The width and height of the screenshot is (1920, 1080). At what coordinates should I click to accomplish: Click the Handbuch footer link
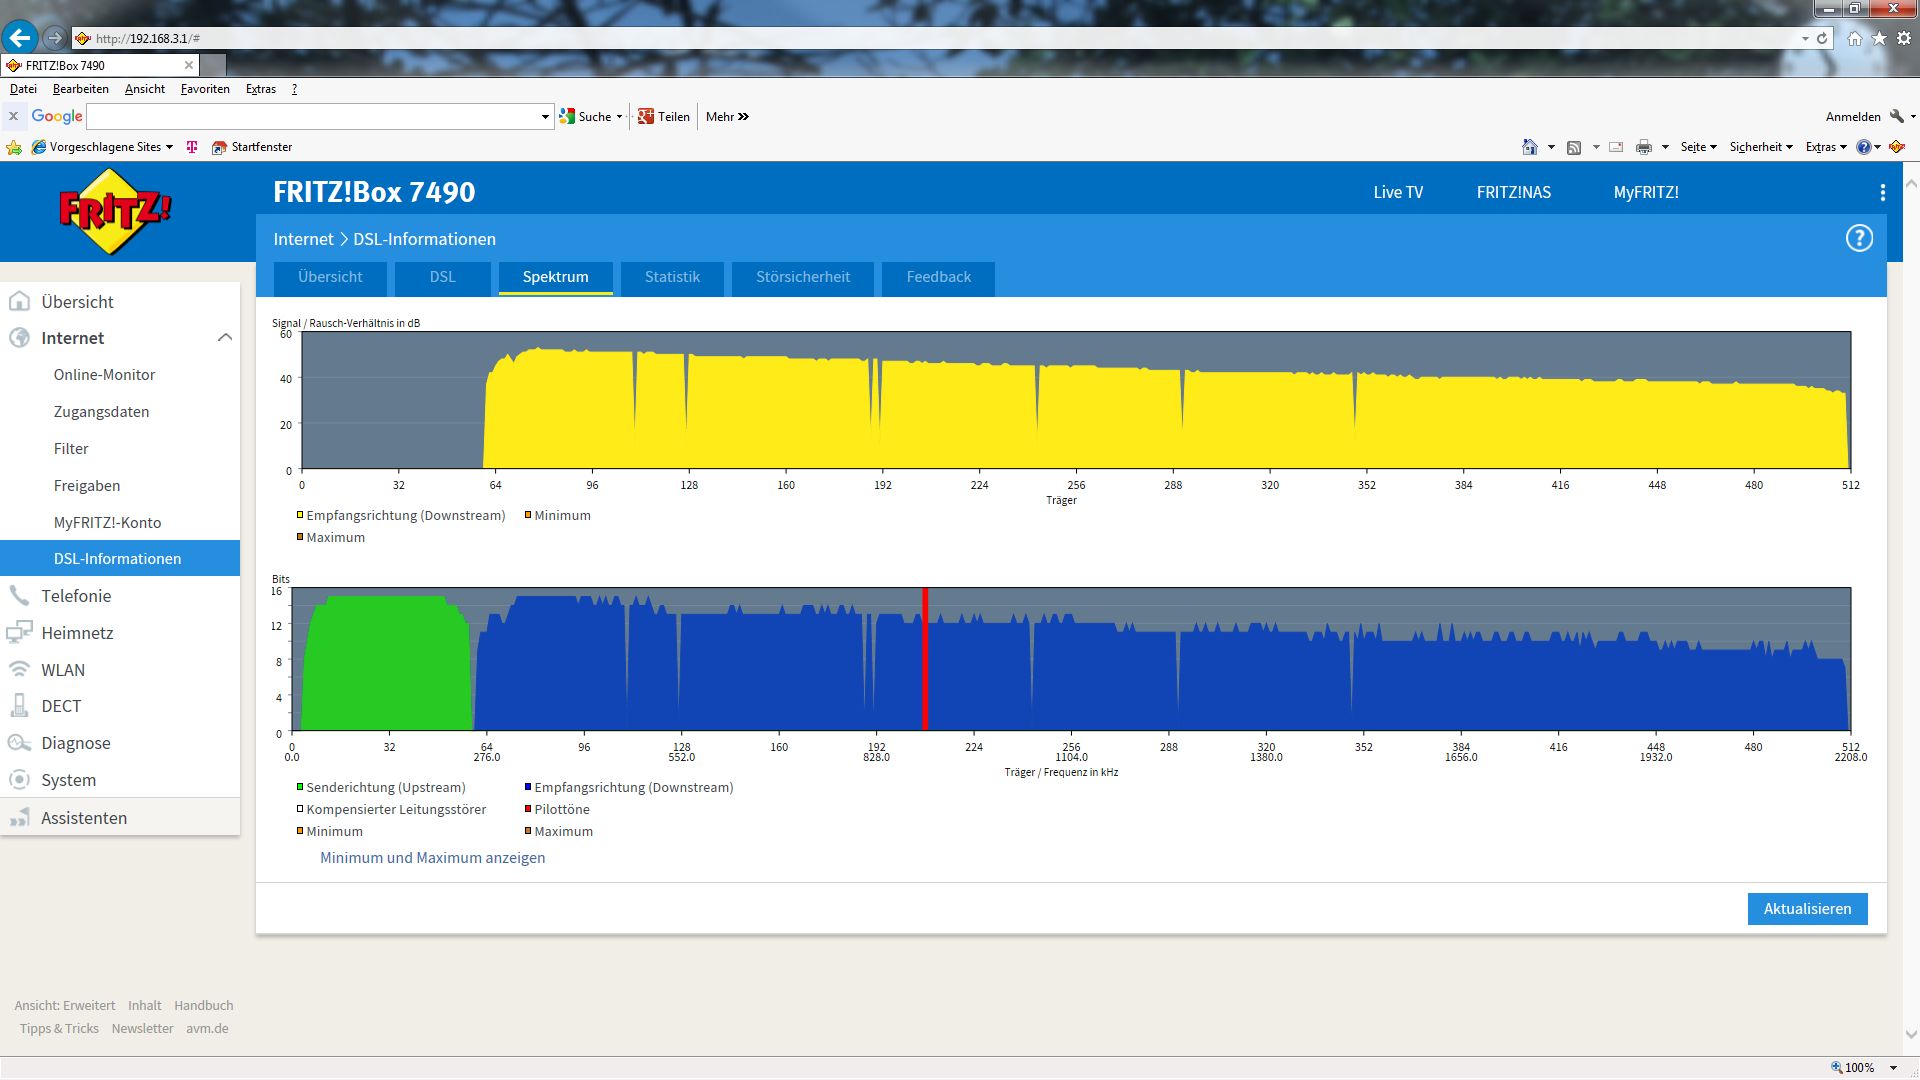tap(204, 1006)
